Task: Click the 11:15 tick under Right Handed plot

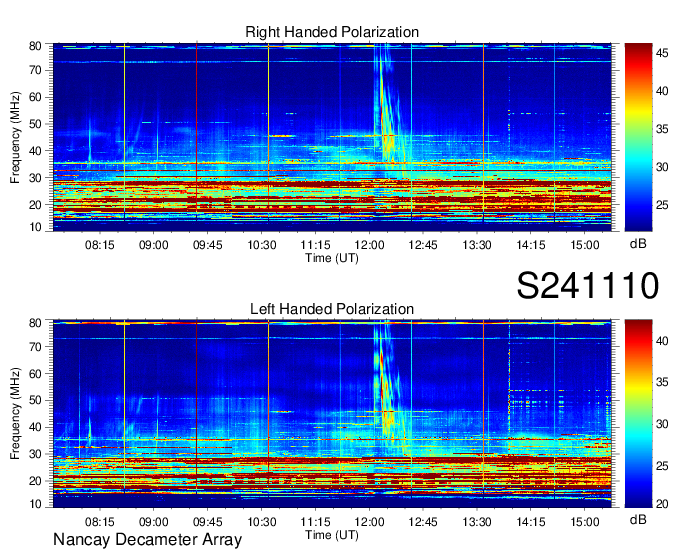Action: (x=316, y=245)
